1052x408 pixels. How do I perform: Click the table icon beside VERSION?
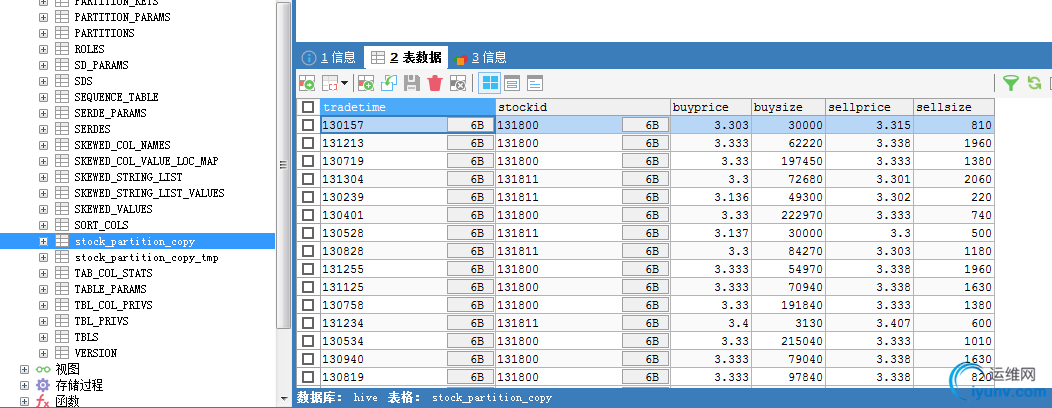click(x=62, y=353)
